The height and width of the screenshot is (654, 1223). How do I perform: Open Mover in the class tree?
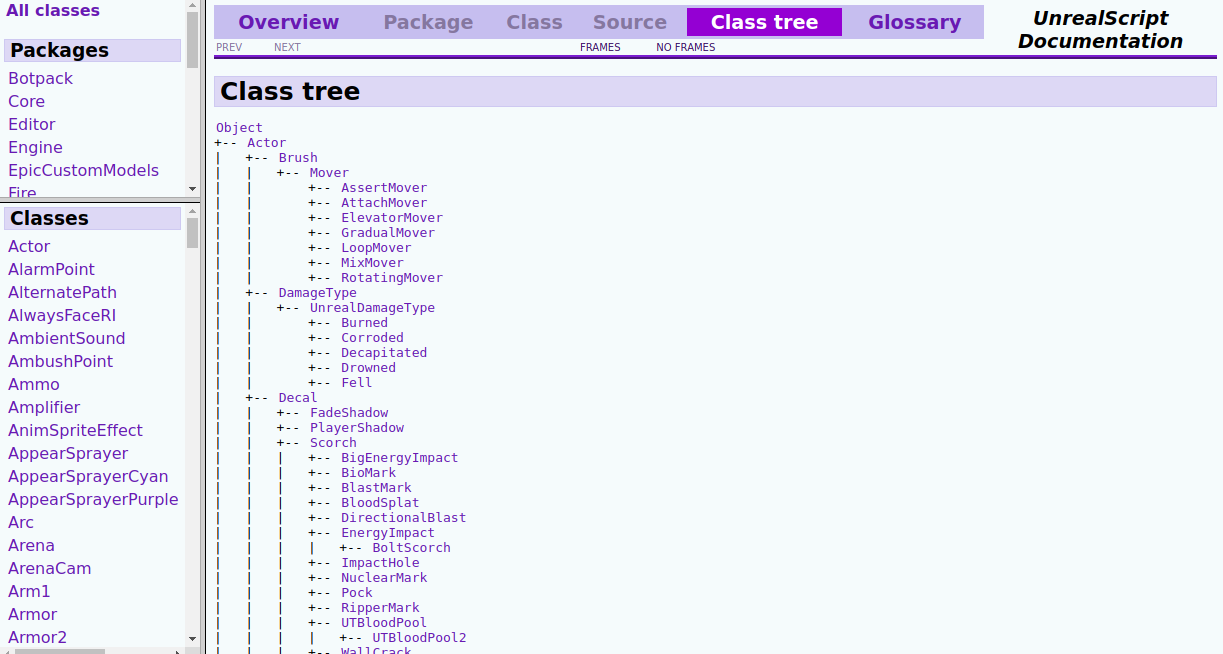[x=329, y=172]
